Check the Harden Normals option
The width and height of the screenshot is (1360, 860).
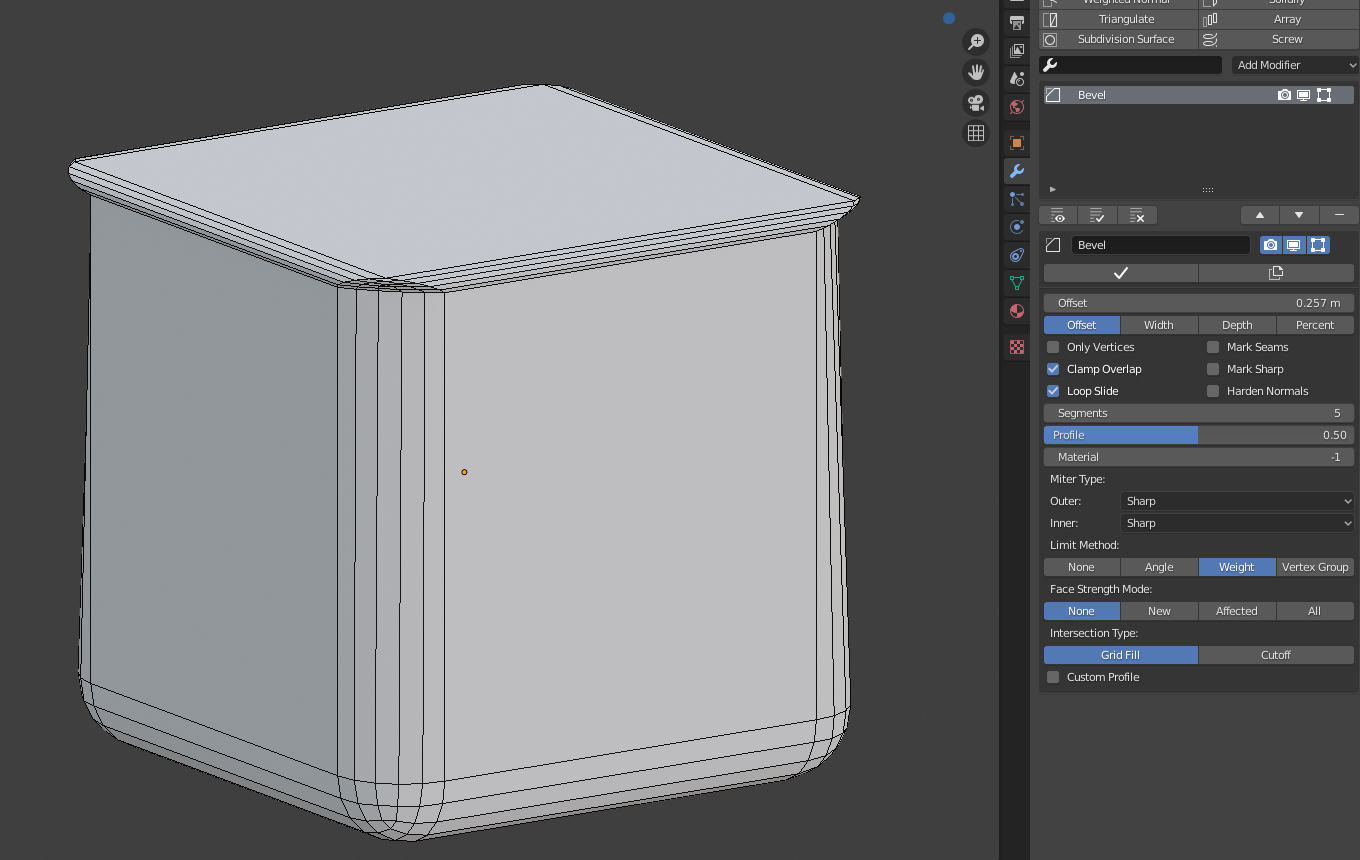click(x=1213, y=391)
